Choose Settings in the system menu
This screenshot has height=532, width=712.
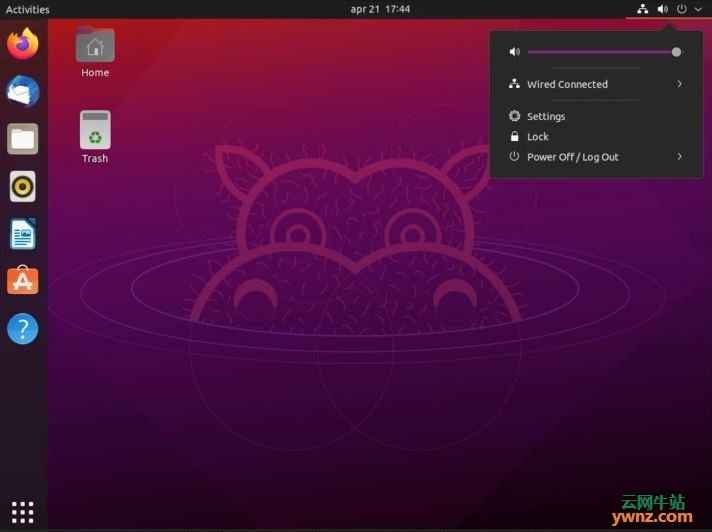pos(596,116)
